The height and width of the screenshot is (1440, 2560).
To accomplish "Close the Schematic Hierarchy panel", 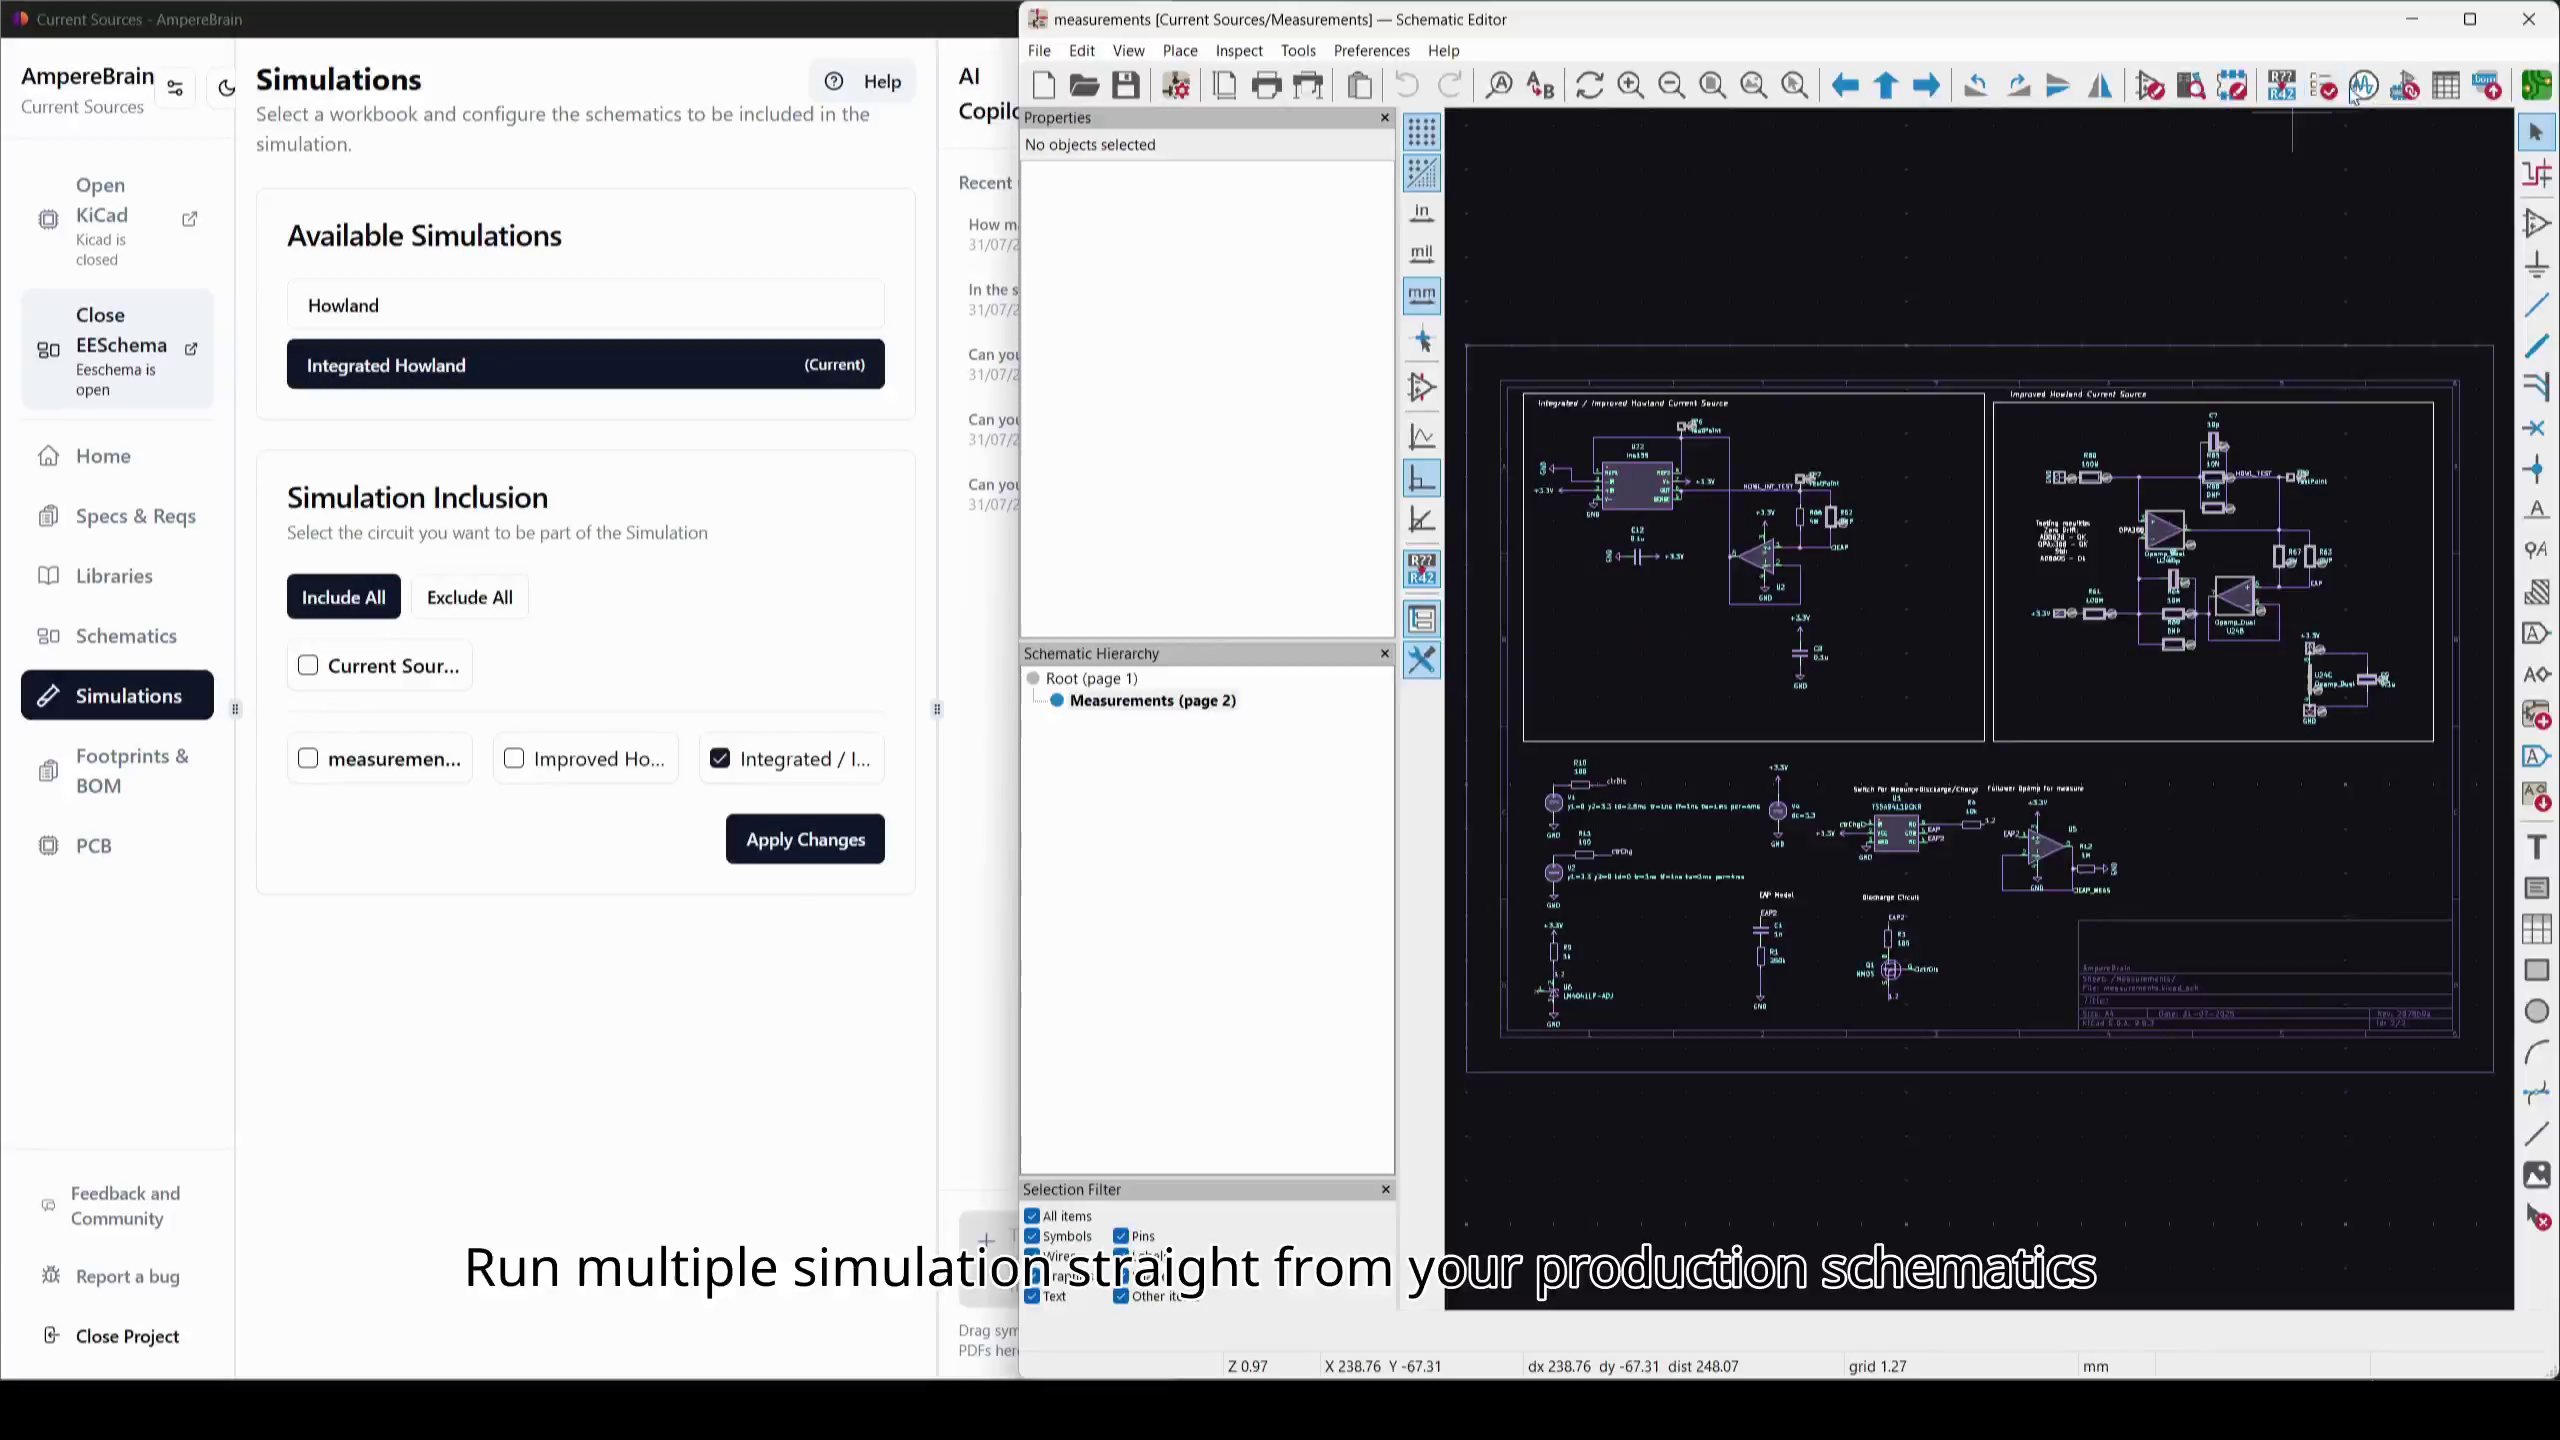I will (x=1384, y=653).
